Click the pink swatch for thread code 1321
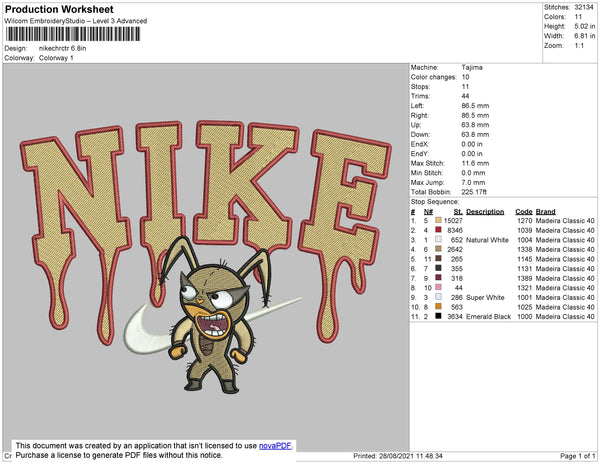Image resolution: width=600 pixels, height=464 pixels. pos(438,287)
